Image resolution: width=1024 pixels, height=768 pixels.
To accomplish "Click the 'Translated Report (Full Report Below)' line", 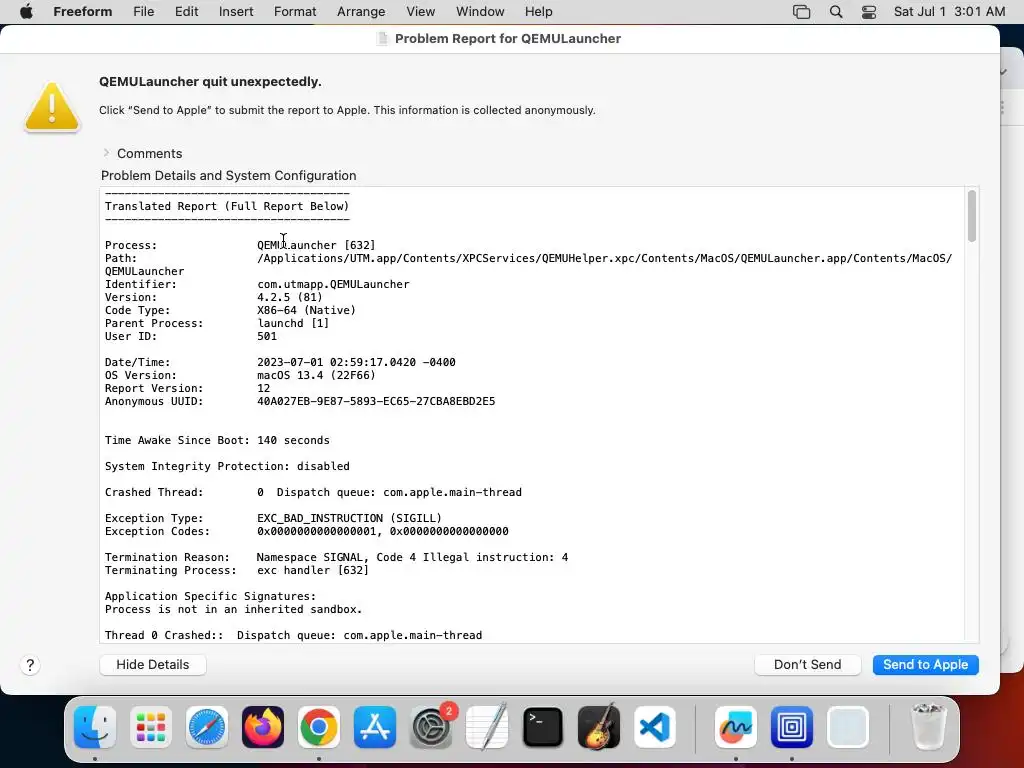I will [x=227, y=206].
